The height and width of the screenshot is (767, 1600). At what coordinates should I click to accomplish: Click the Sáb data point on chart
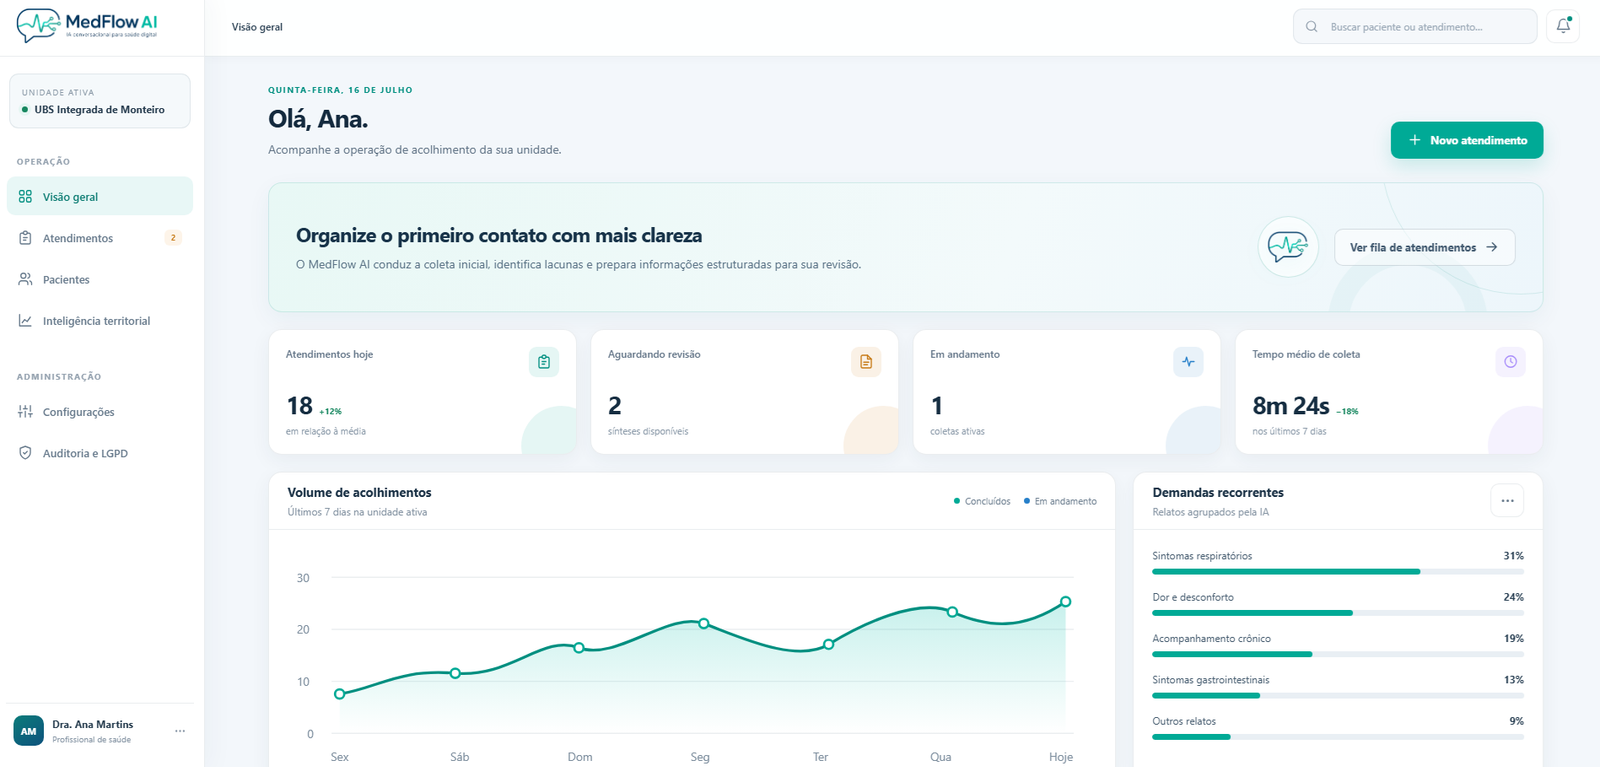point(455,673)
